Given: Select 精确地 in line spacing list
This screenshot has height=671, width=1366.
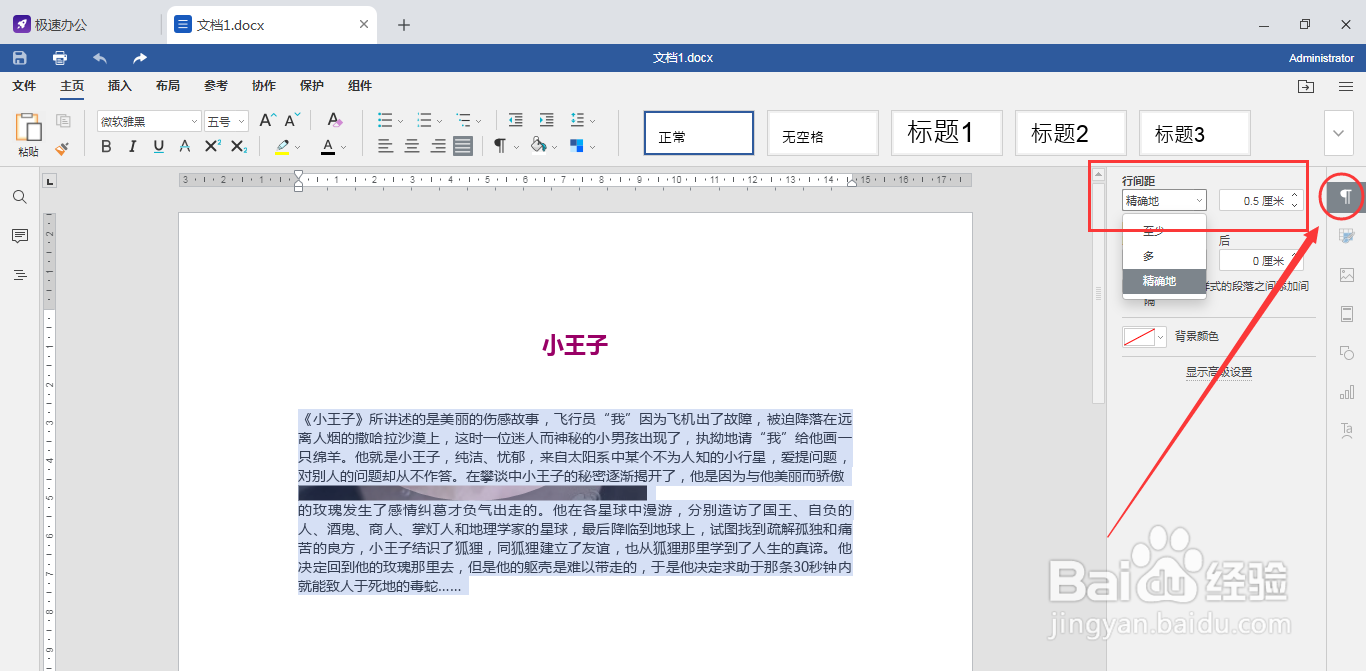Looking at the screenshot, I should point(1160,281).
